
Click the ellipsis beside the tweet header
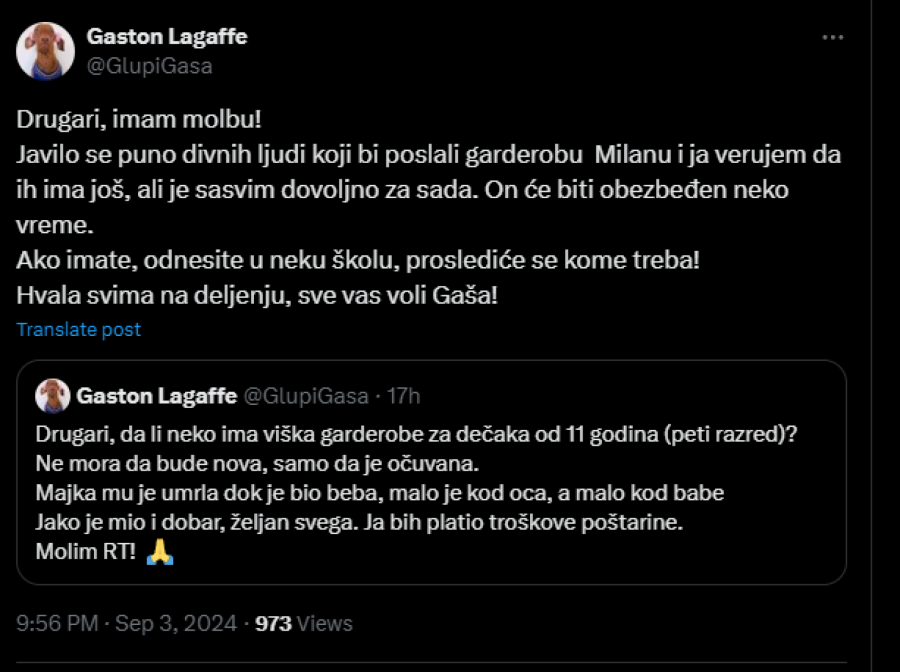click(x=832, y=37)
